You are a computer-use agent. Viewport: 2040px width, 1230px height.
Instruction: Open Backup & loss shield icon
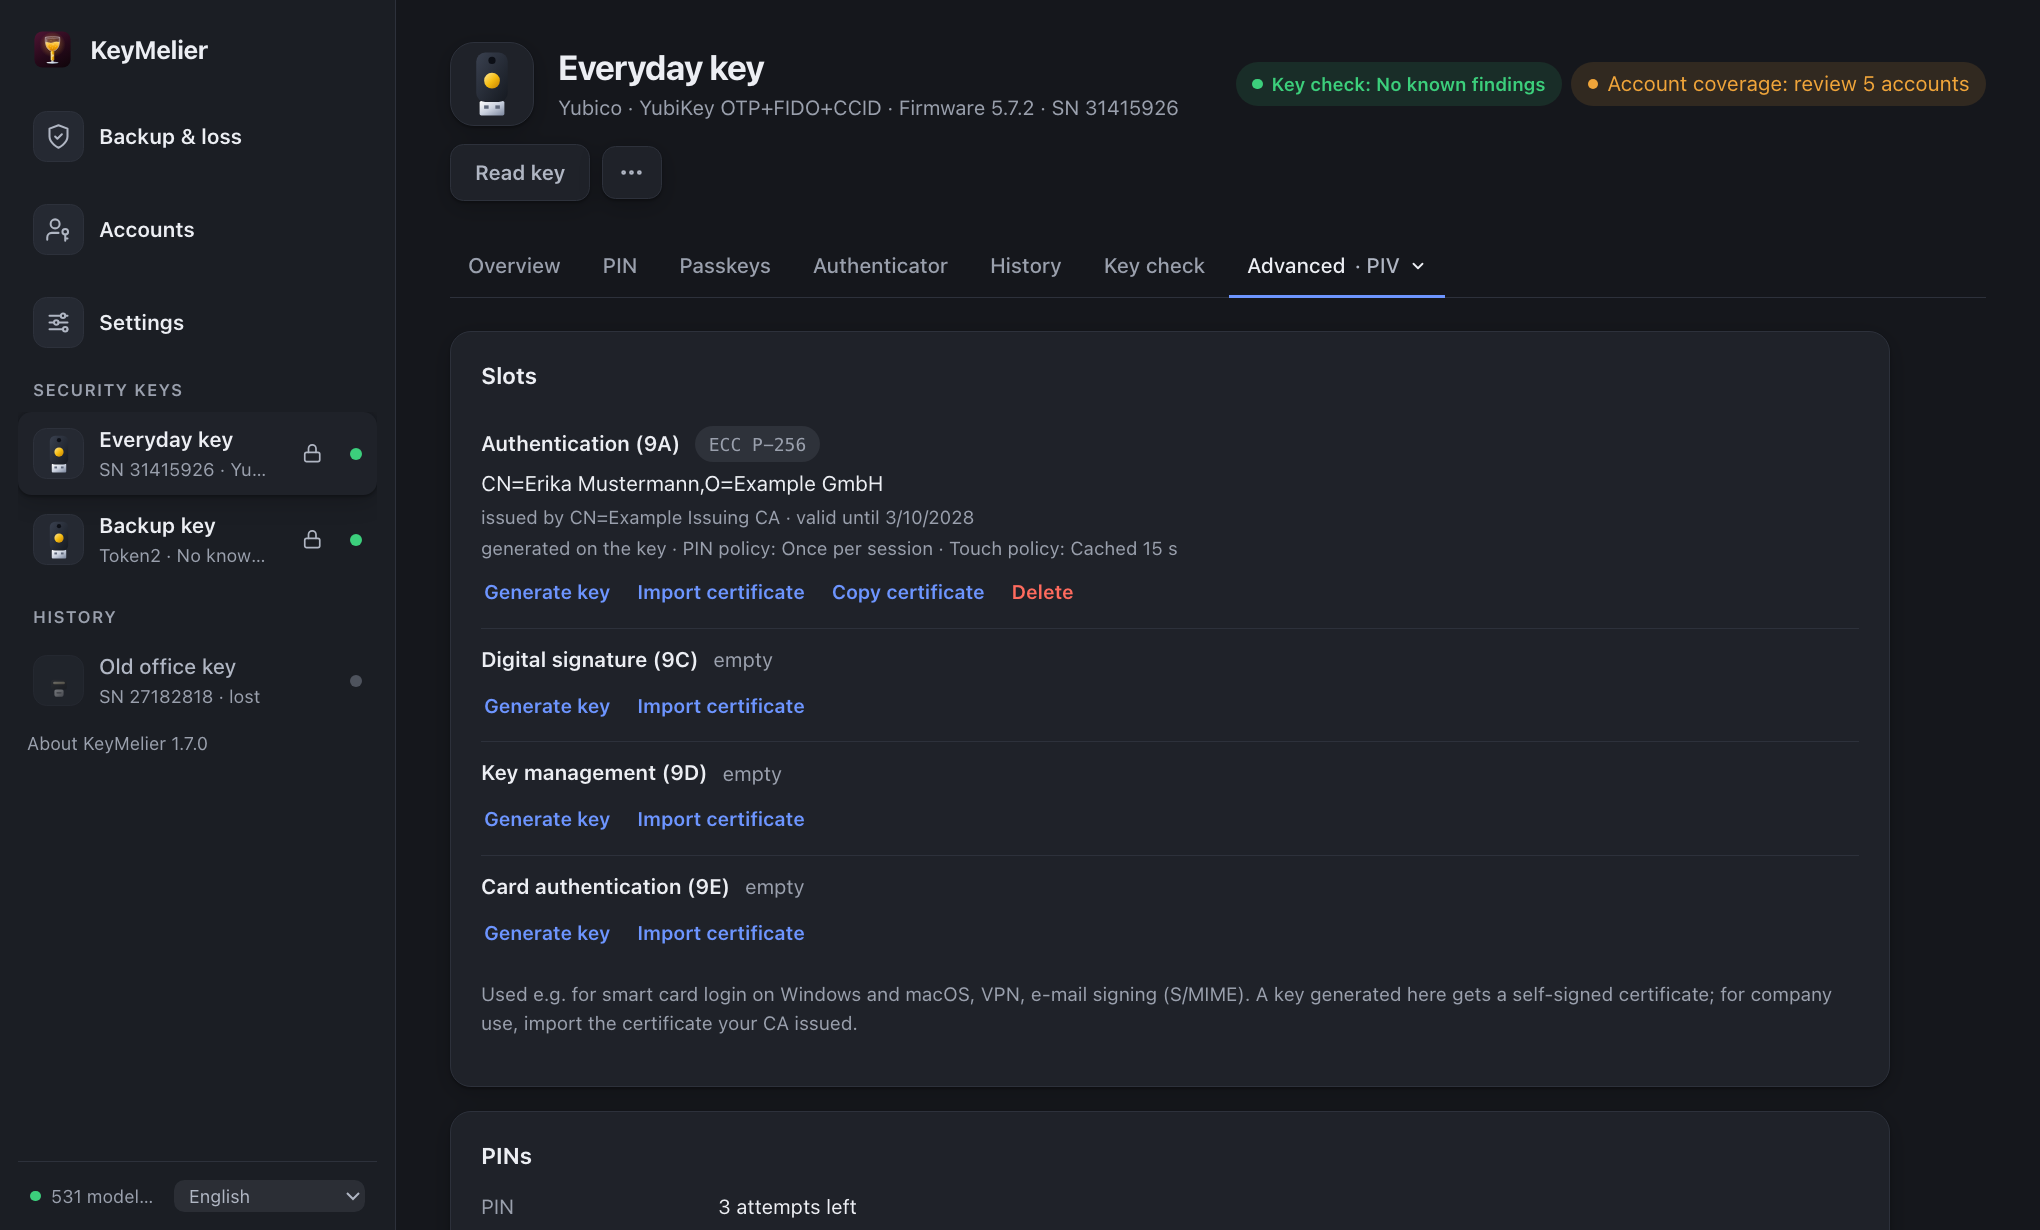pyautogui.click(x=58, y=137)
